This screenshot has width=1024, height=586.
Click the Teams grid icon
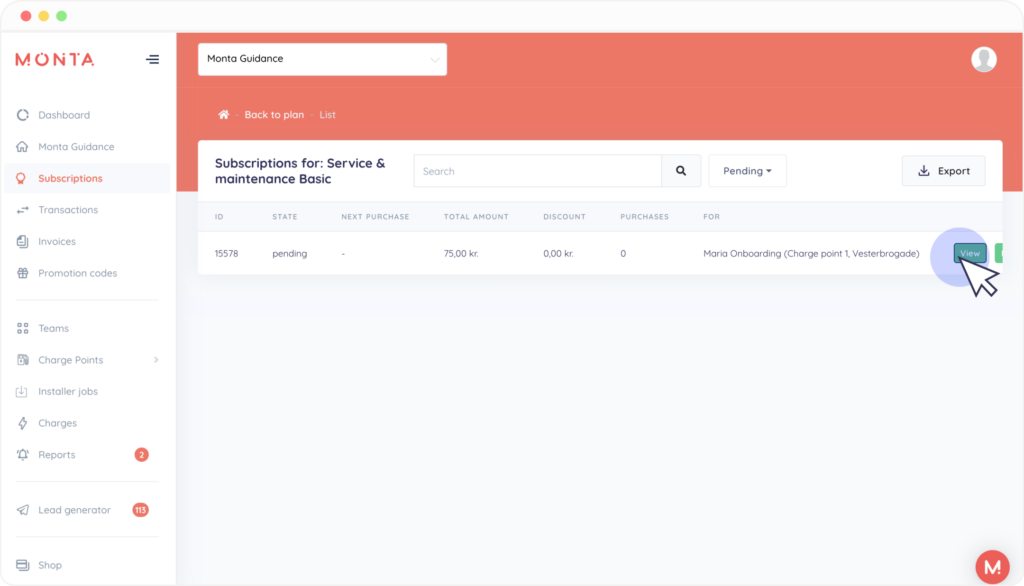pyautogui.click(x=23, y=328)
